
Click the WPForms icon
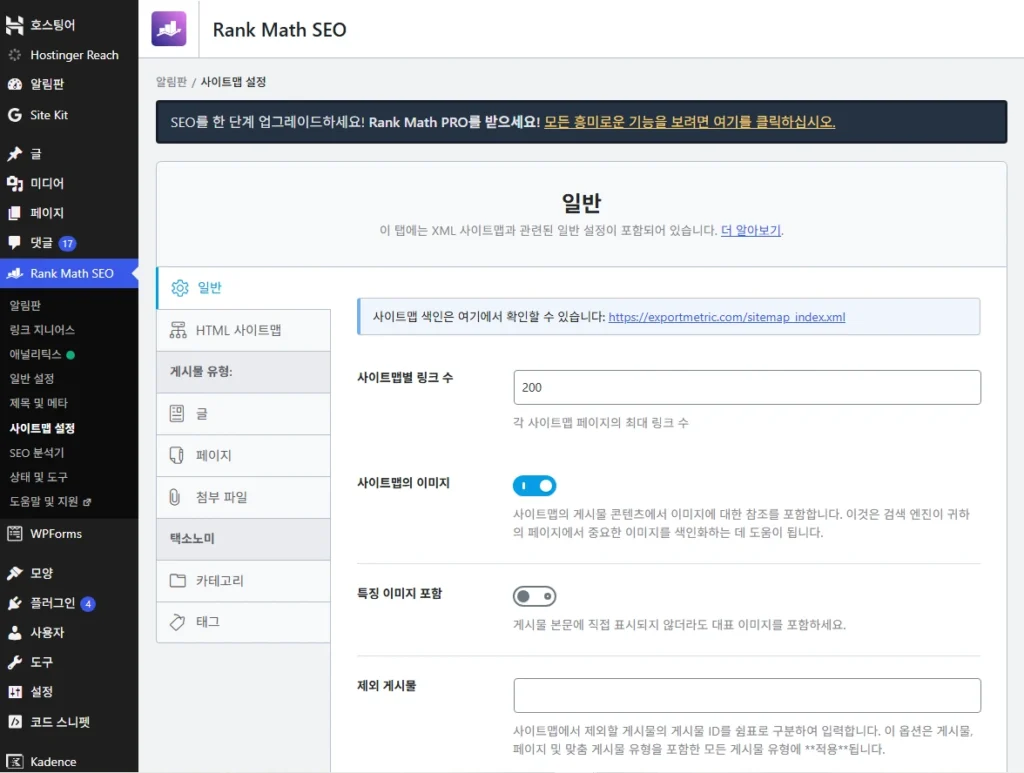click(x=14, y=533)
